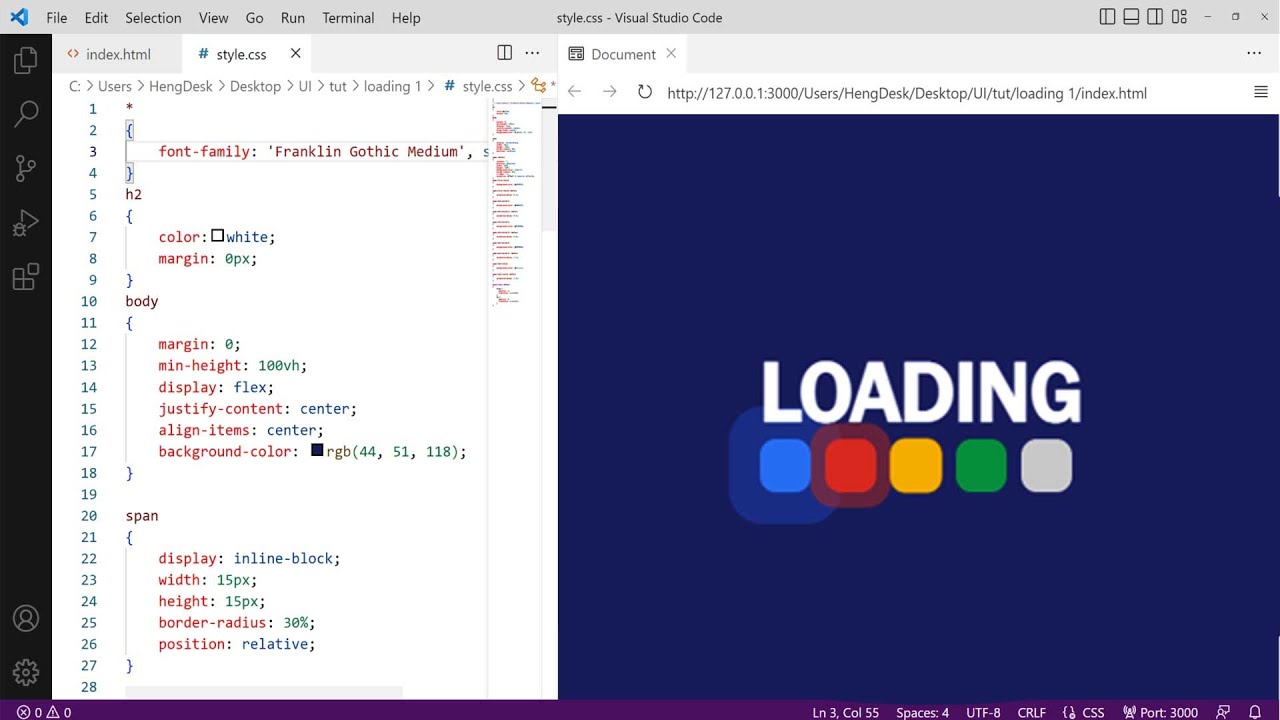1280x720 pixels.
Task: Split the editor right
Action: 505,53
